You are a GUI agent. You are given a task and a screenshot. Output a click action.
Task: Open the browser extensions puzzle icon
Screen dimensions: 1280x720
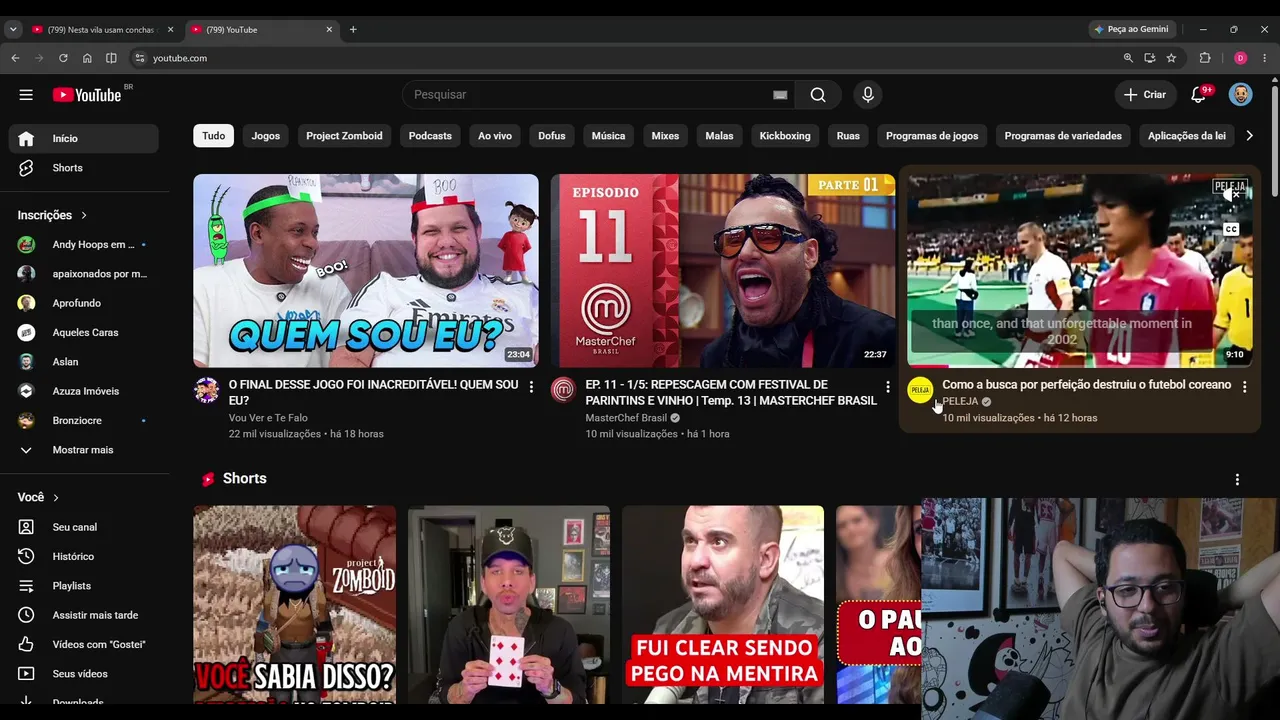pyautogui.click(x=1205, y=58)
